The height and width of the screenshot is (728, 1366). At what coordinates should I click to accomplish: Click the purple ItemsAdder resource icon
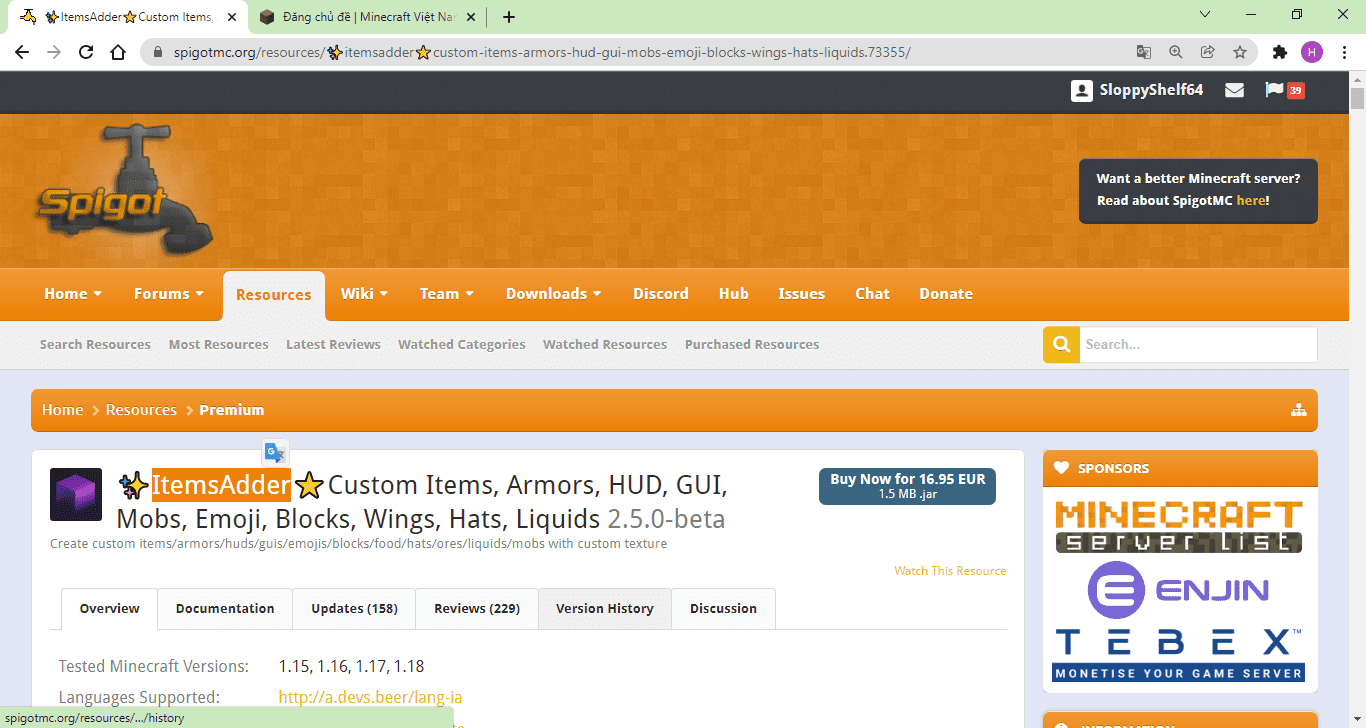coord(76,494)
